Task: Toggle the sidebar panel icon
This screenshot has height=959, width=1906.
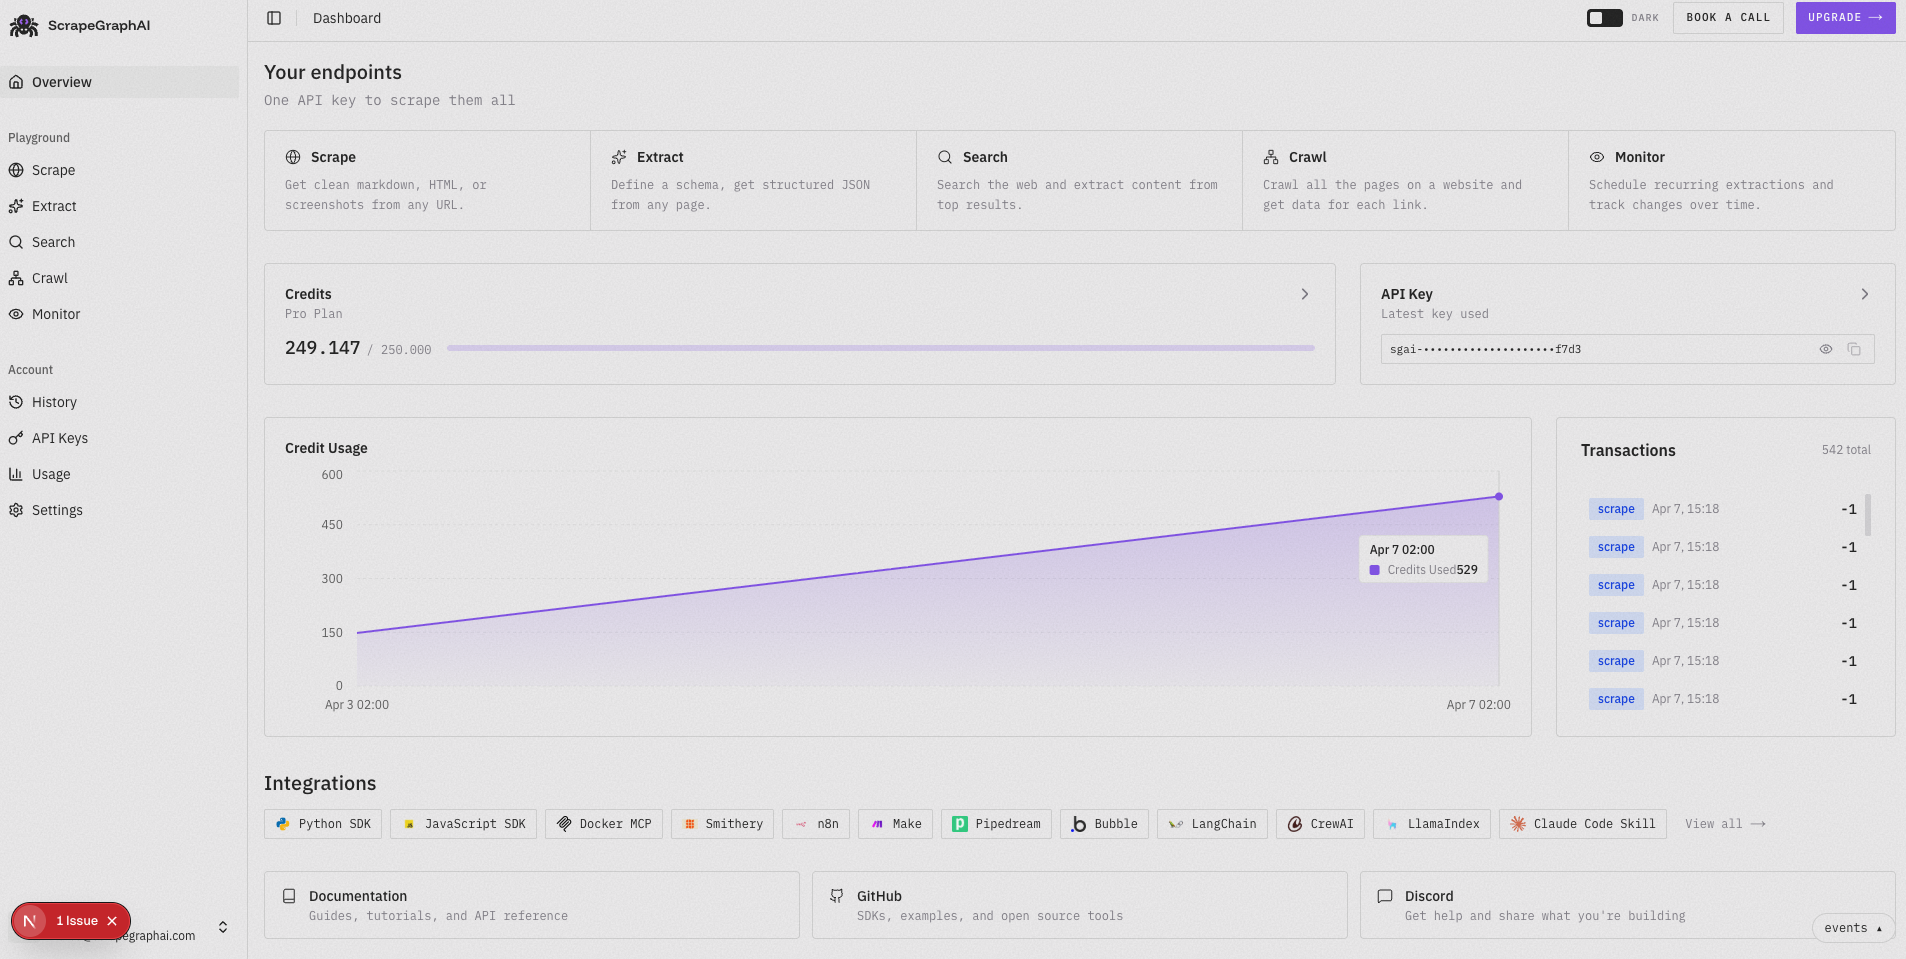Action: pyautogui.click(x=274, y=18)
